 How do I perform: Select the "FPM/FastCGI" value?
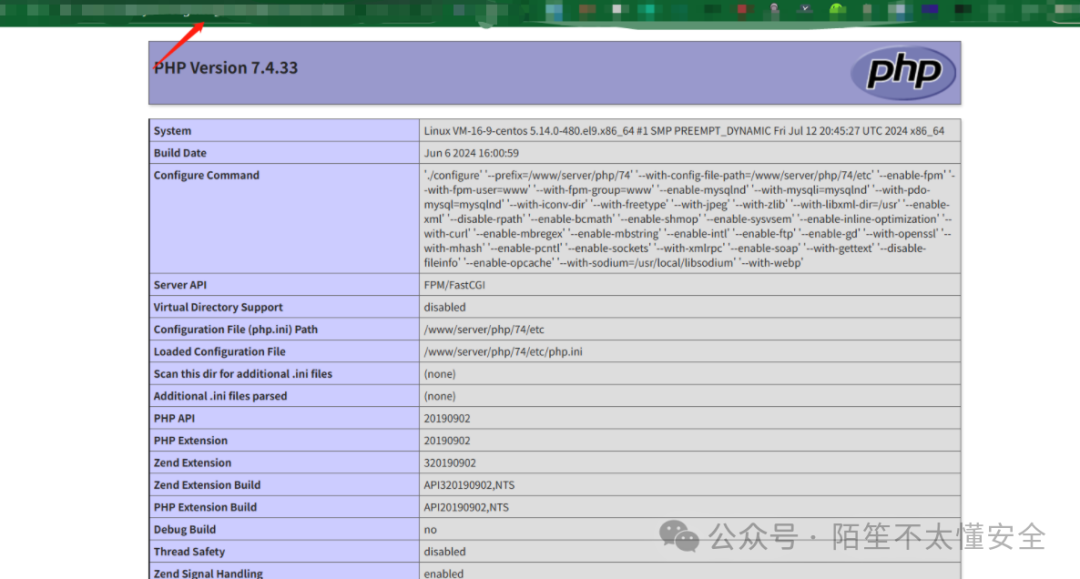point(455,285)
